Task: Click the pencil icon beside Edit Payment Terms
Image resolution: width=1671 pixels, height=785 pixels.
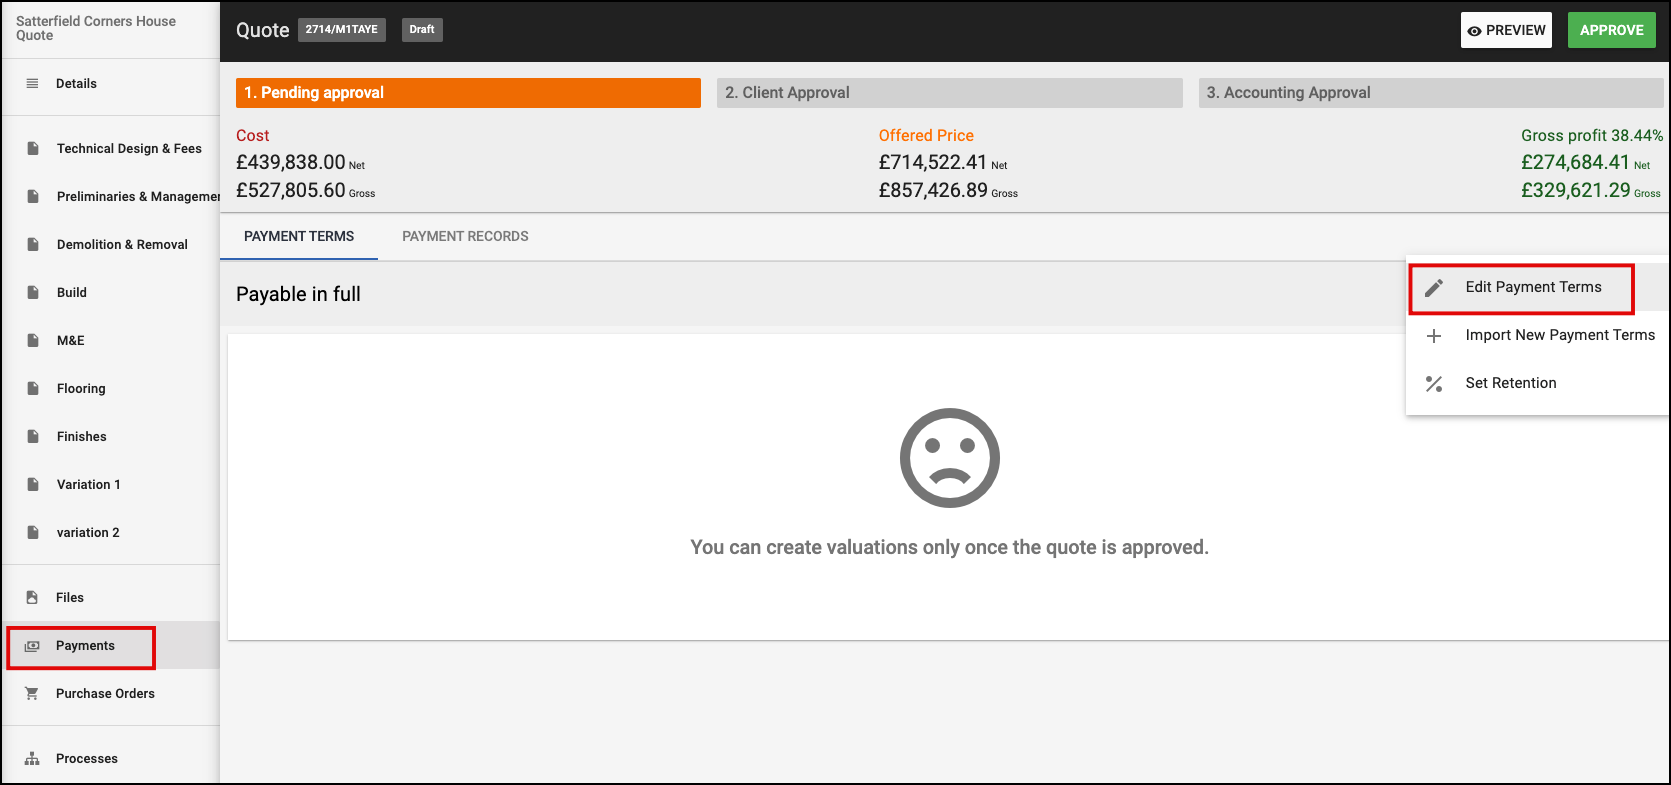Action: click(x=1434, y=288)
